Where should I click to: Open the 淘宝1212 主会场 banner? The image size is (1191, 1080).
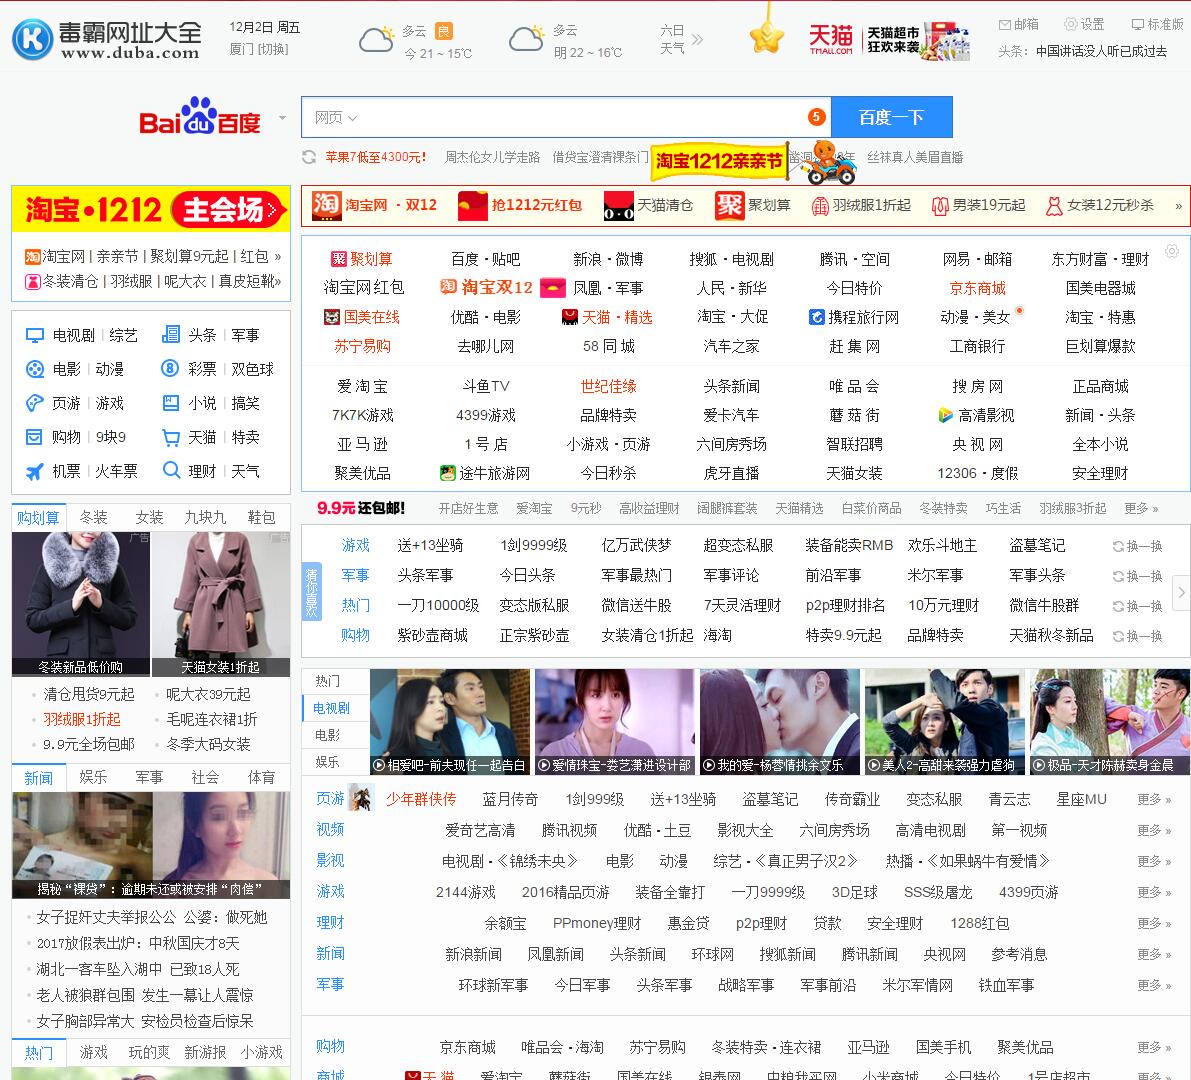tap(151, 210)
